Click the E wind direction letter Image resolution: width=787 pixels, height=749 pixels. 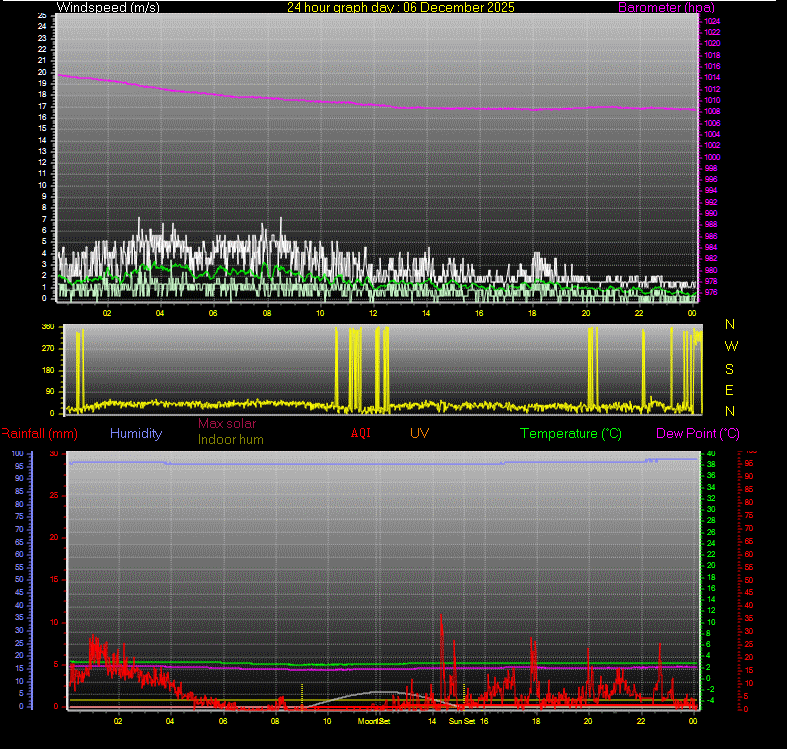pos(729,390)
